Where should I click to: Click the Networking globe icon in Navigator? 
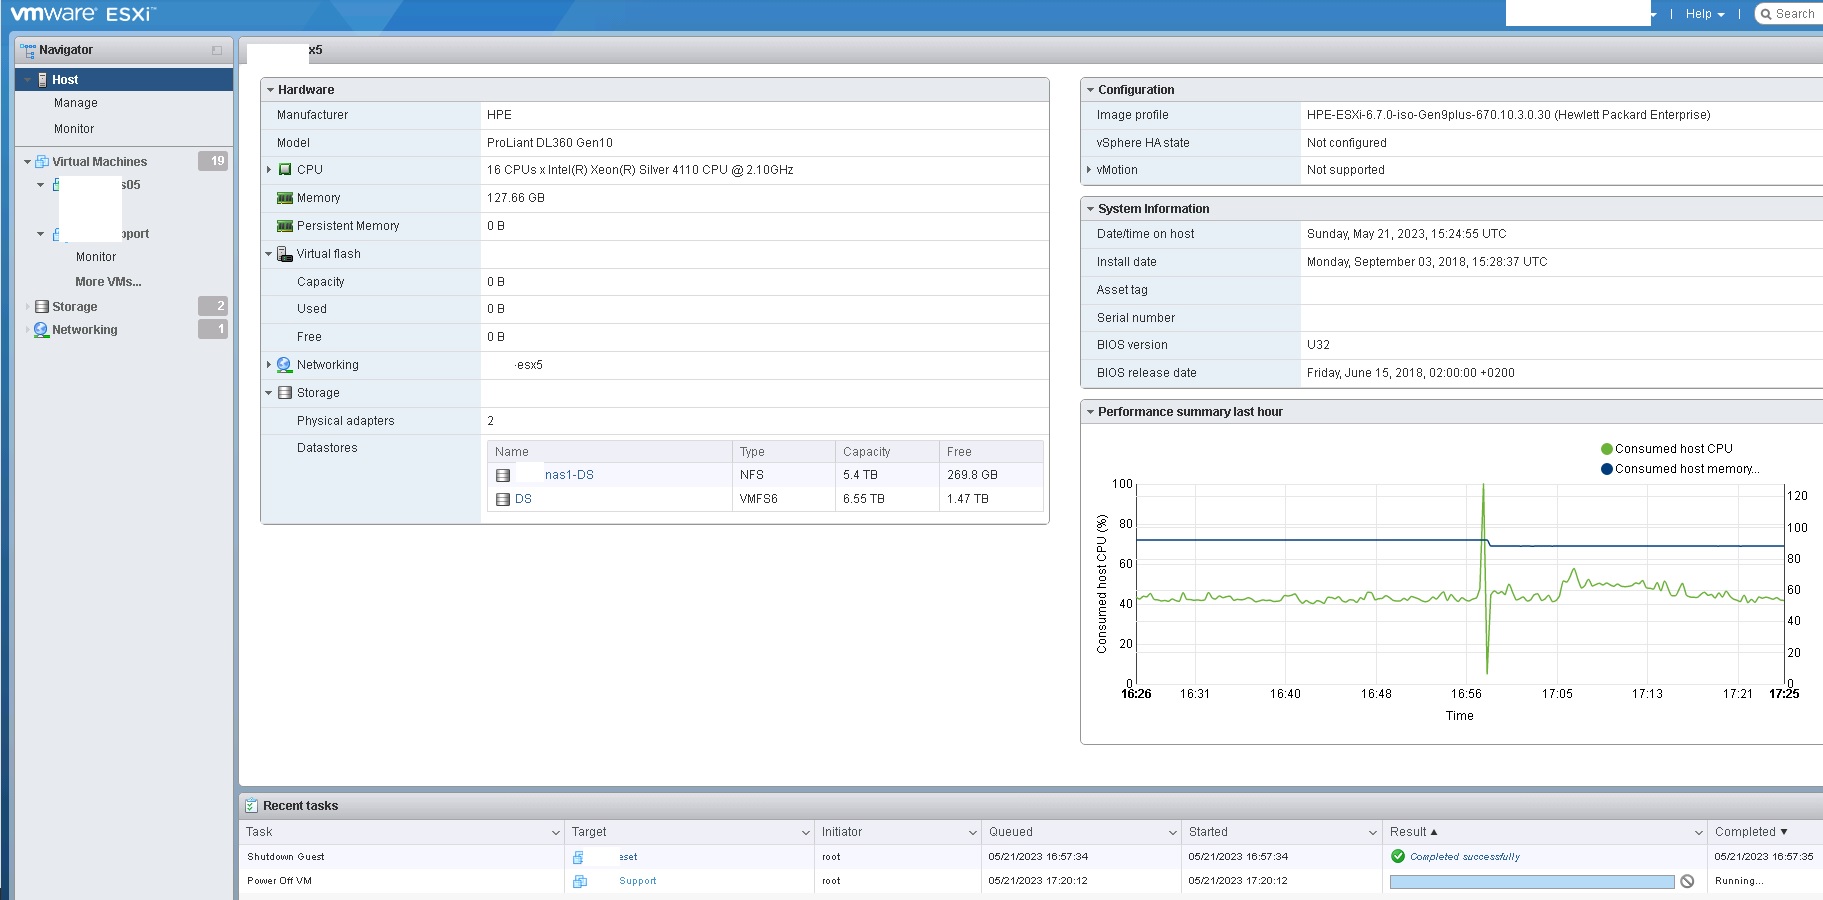[41, 330]
